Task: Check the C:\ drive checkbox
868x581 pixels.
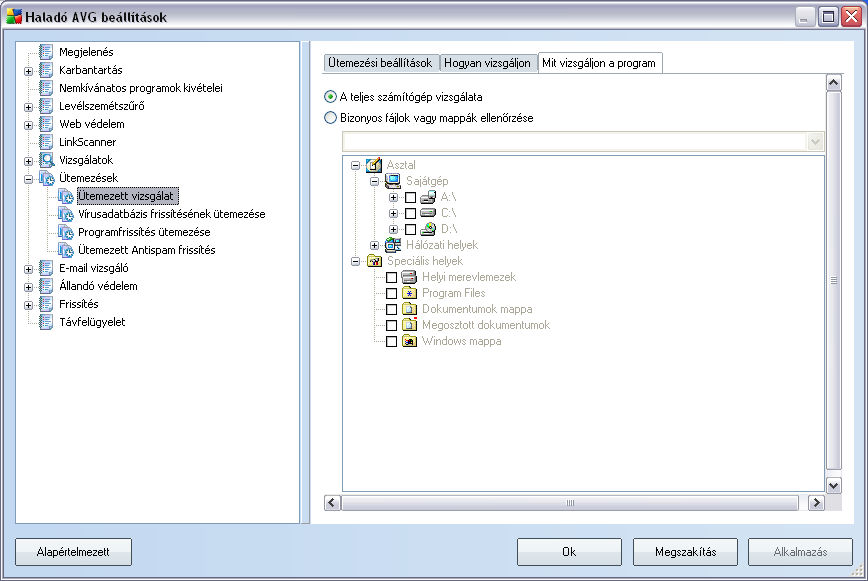Action: (410, 214)
